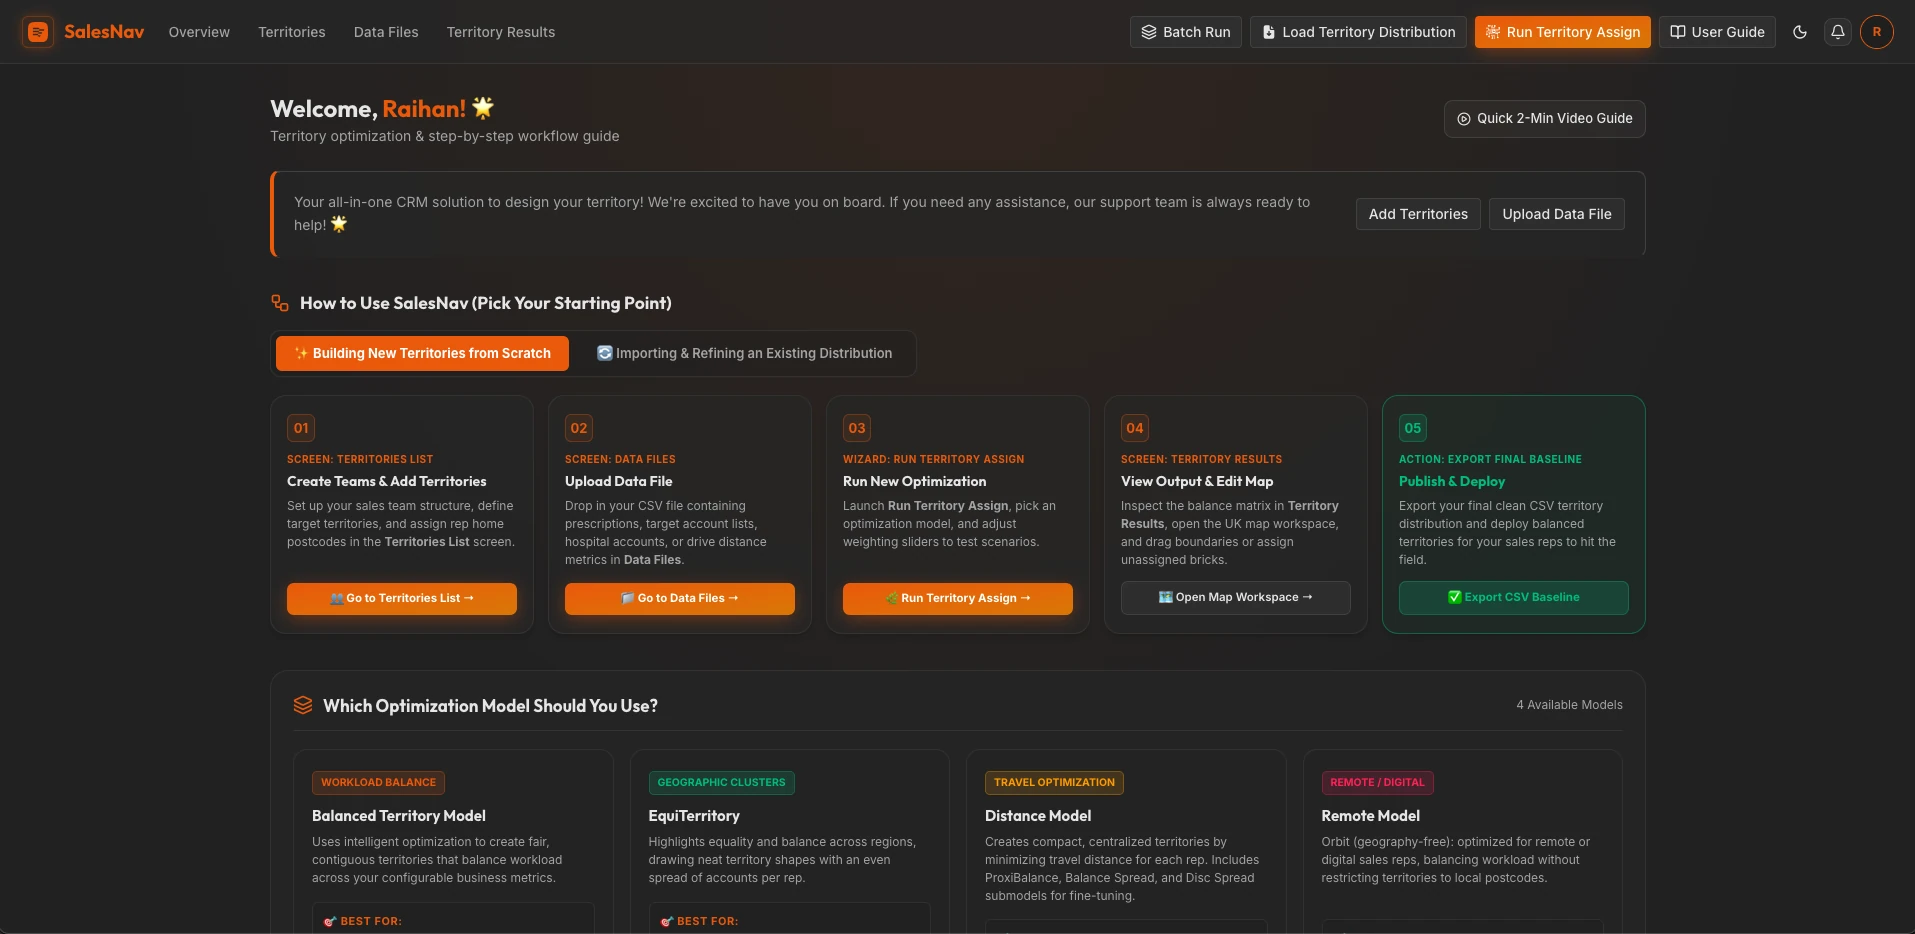Click TRAVEL OPTIMIZATION tag

1054,782
